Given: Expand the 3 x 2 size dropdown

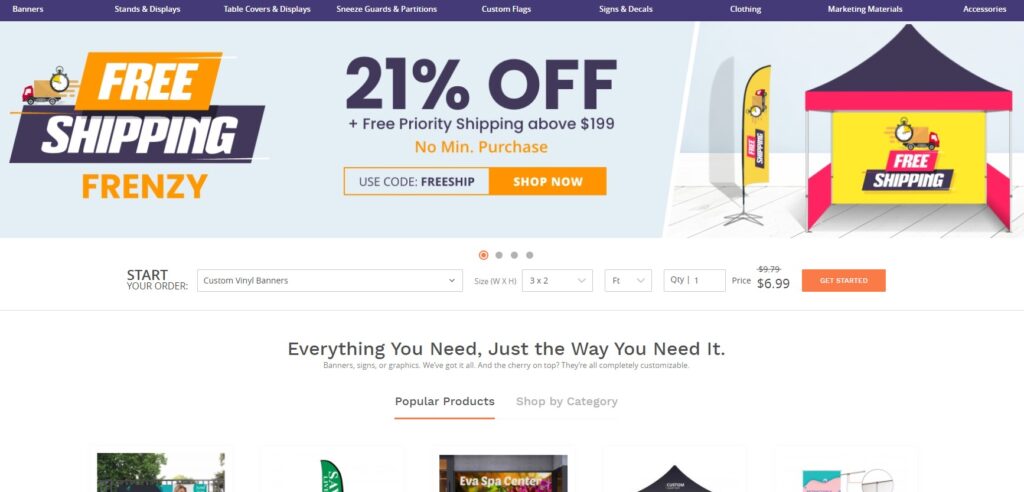Looking at the screenshot, I should pyautogui.click(x=557, y=280).
